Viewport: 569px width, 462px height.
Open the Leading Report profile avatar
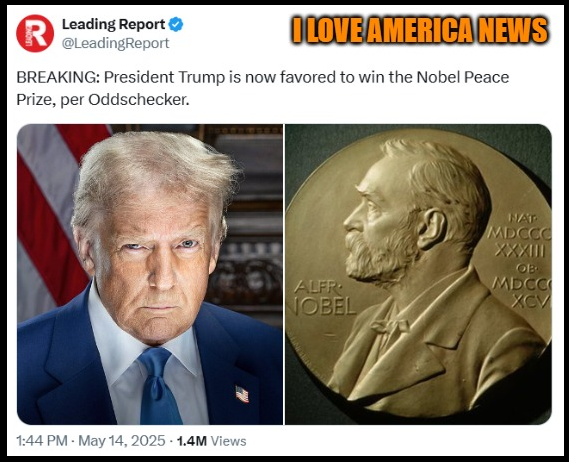point(35,33)
